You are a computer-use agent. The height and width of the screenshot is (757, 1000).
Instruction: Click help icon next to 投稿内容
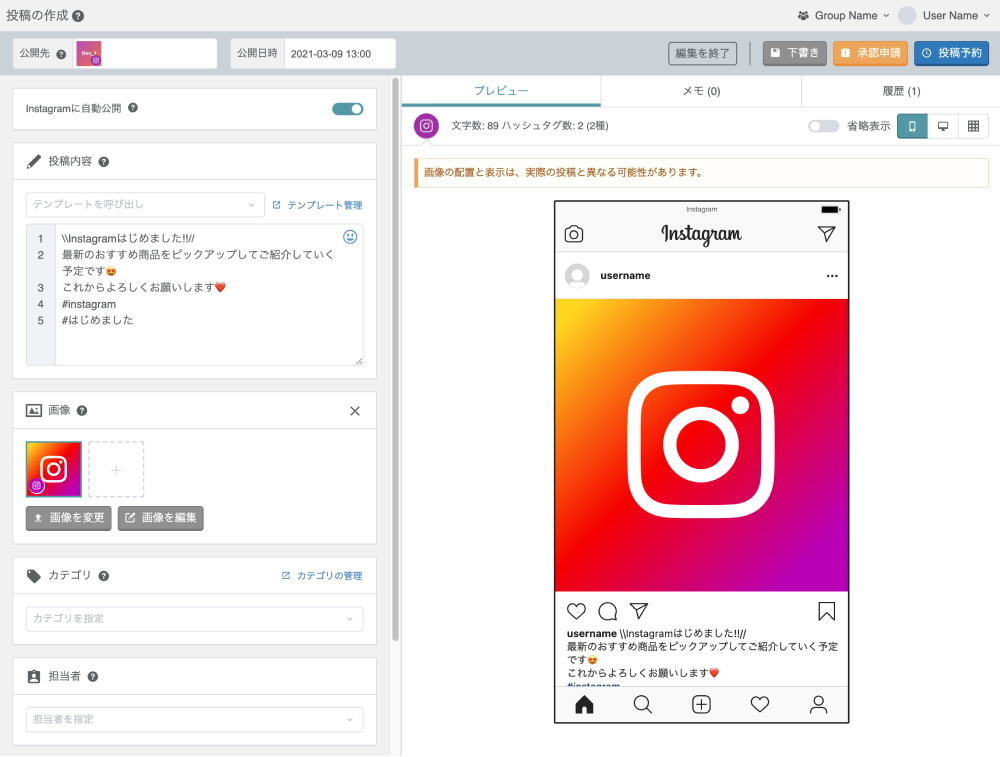point(104,162)
